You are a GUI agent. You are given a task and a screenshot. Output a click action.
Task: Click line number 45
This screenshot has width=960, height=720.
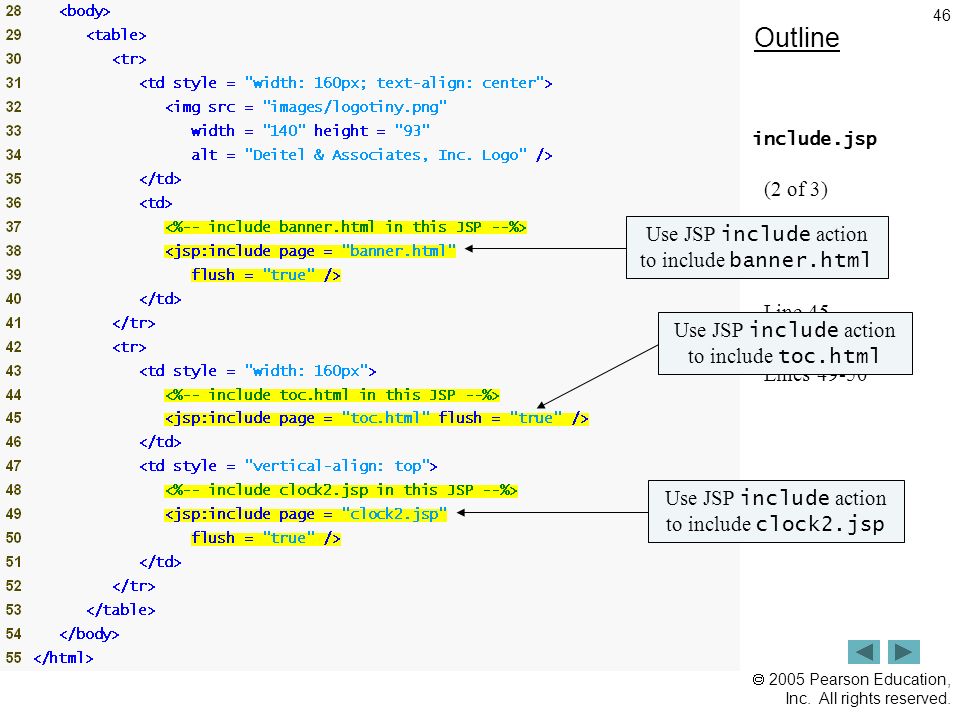[13, 418]
